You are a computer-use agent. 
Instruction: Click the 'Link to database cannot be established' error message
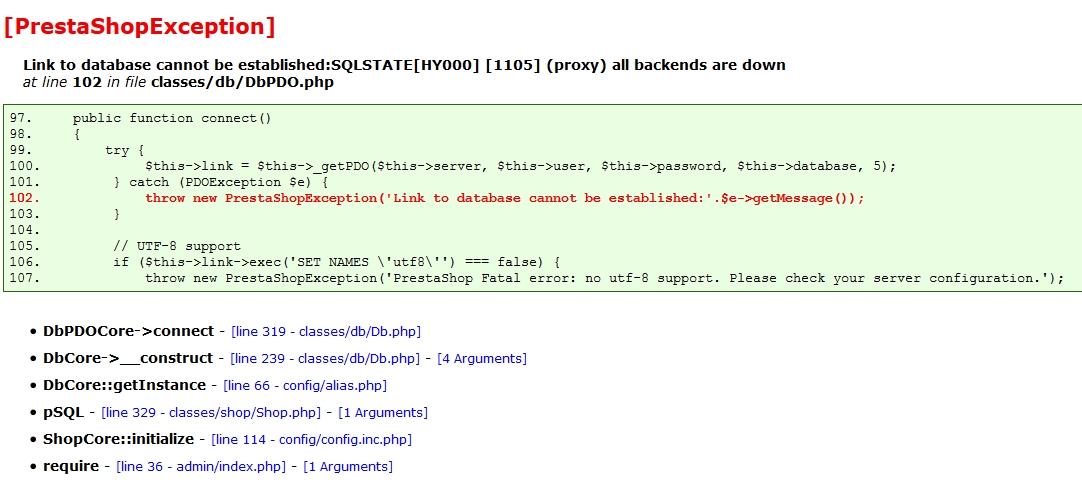(x=404, y=66)
